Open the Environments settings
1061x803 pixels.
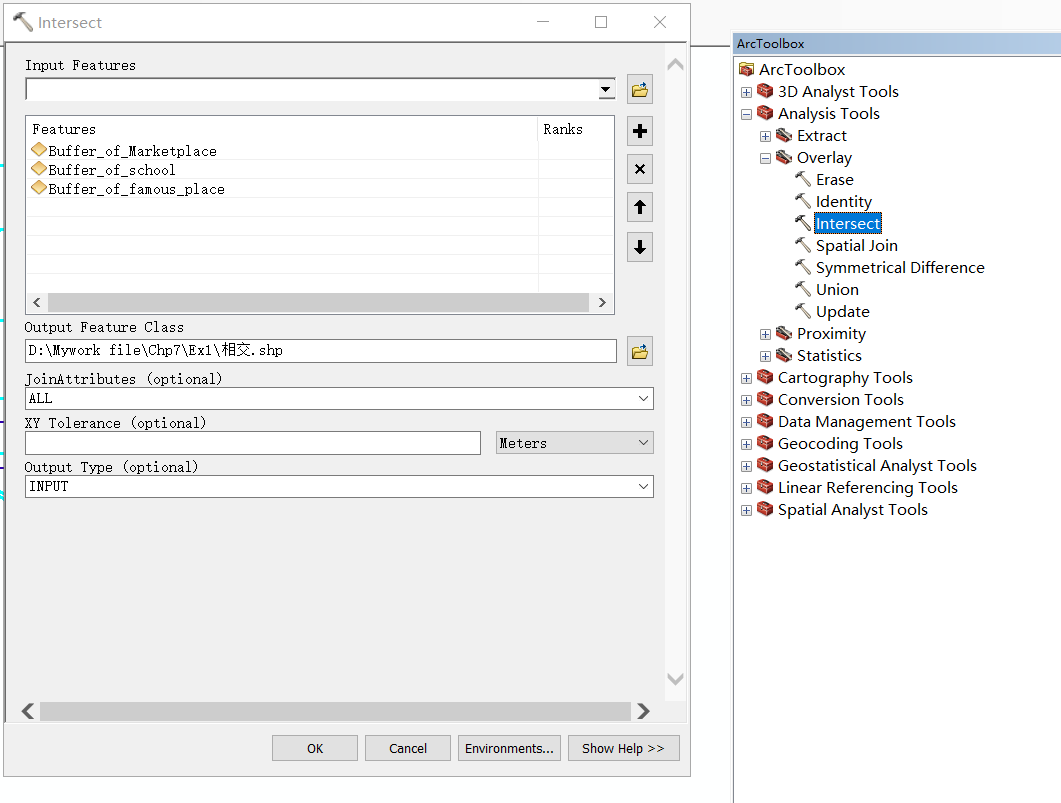pos(509,748)
